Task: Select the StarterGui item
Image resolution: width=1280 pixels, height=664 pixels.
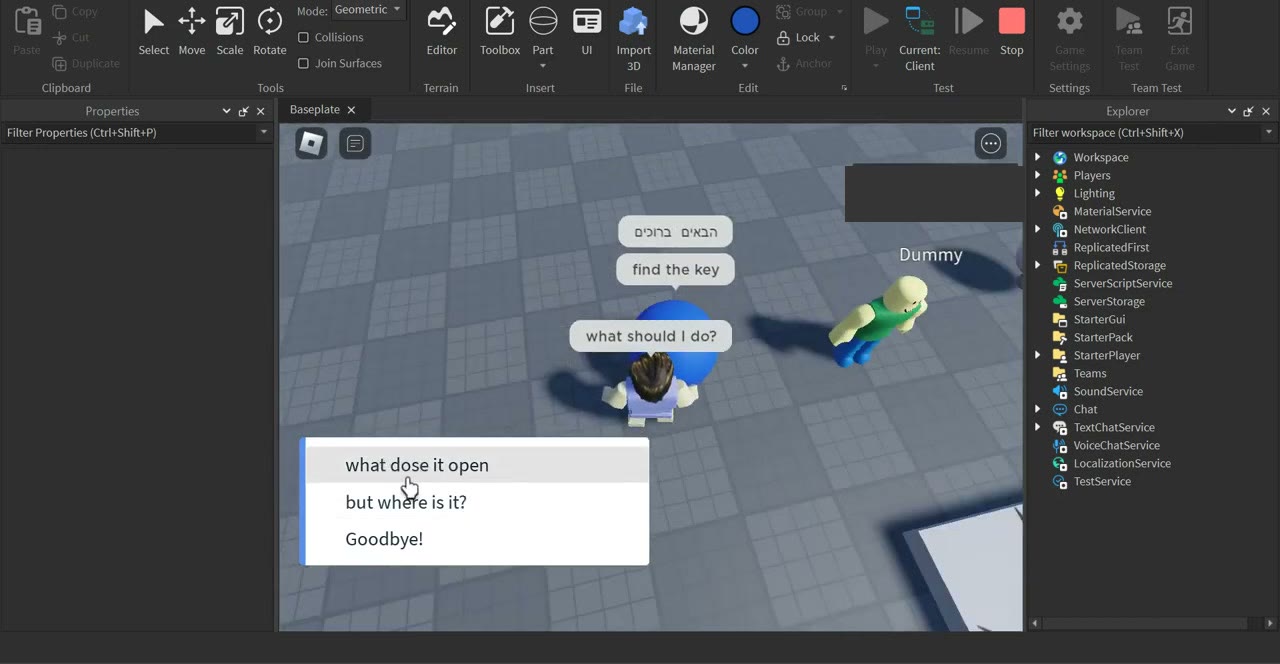Action: (1099, 319)
